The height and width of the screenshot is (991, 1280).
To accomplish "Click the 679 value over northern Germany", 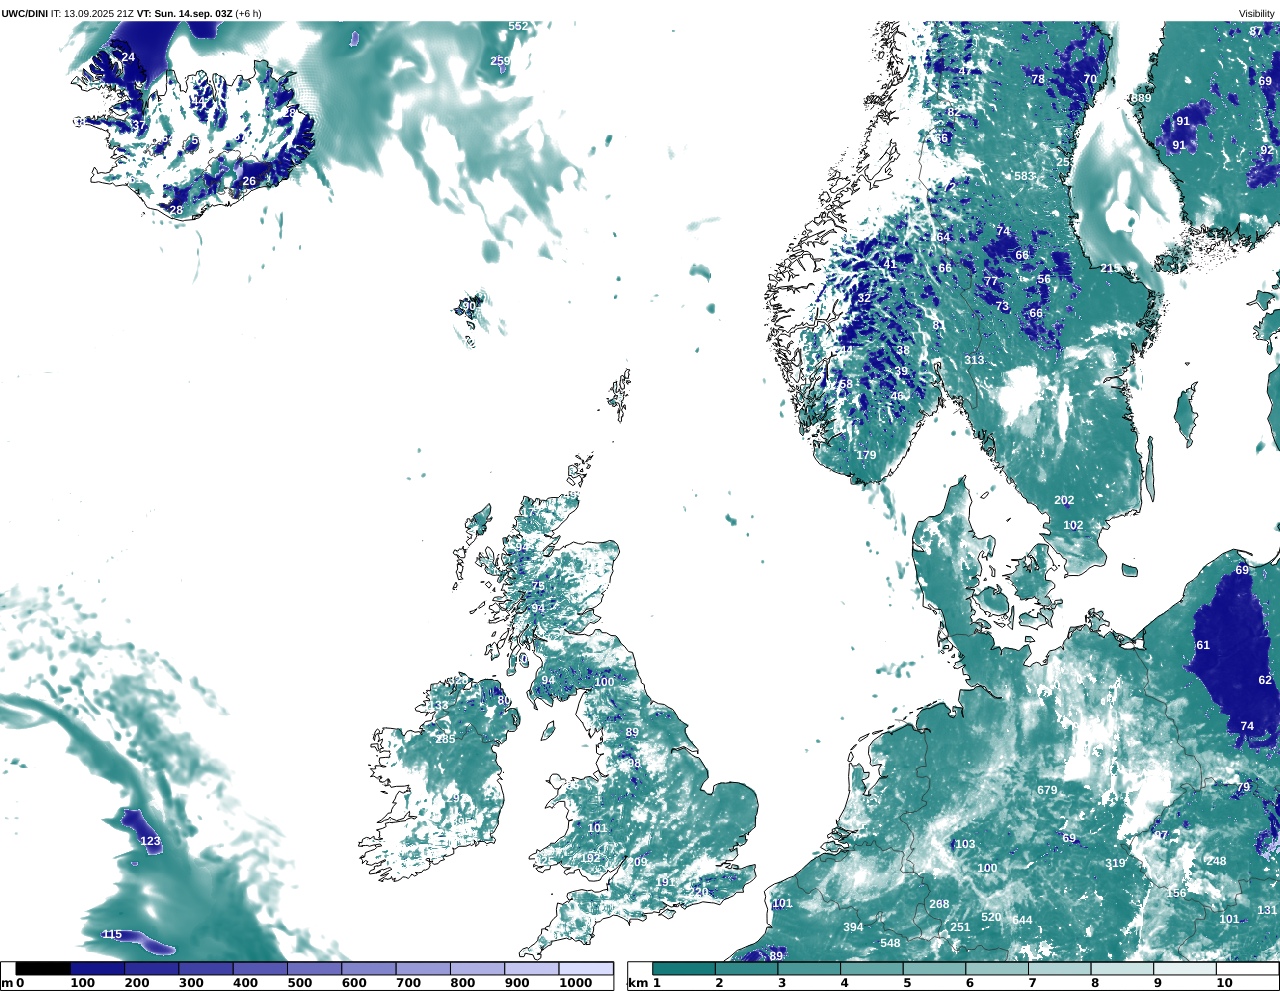I will click(x=1047, y=790).
